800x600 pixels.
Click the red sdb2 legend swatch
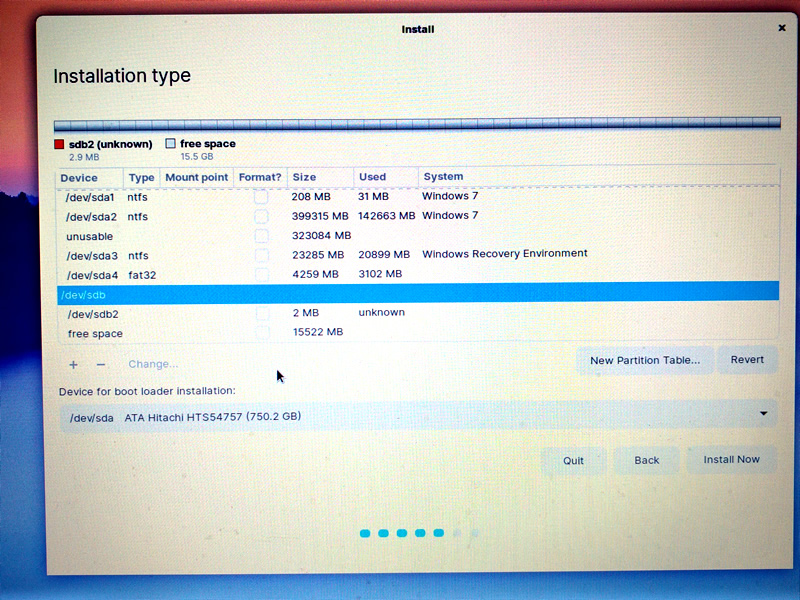(x=60, y=144)
